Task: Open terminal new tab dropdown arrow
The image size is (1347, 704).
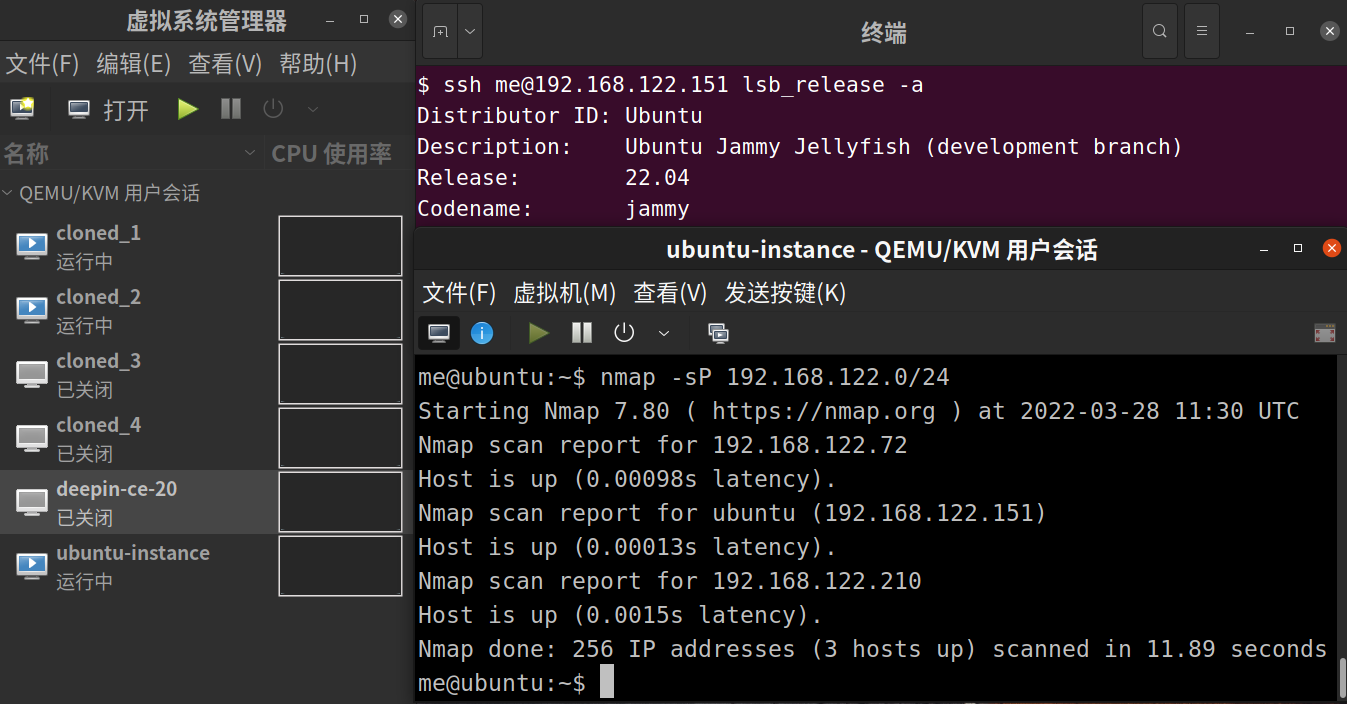Action: tap(470, 32)
